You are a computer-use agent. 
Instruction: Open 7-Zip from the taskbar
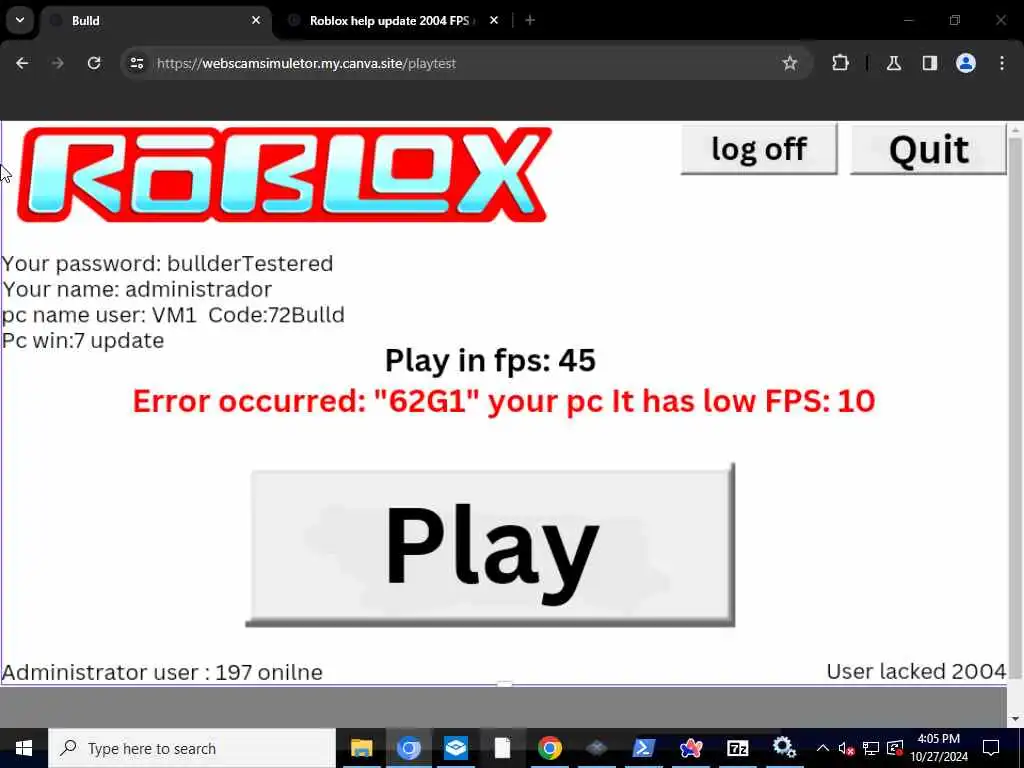pyautogui.click(x=737, y=748)
